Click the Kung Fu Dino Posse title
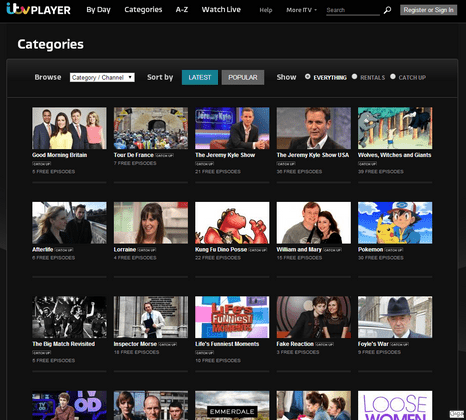466x420 pixels. coord(221,250)
